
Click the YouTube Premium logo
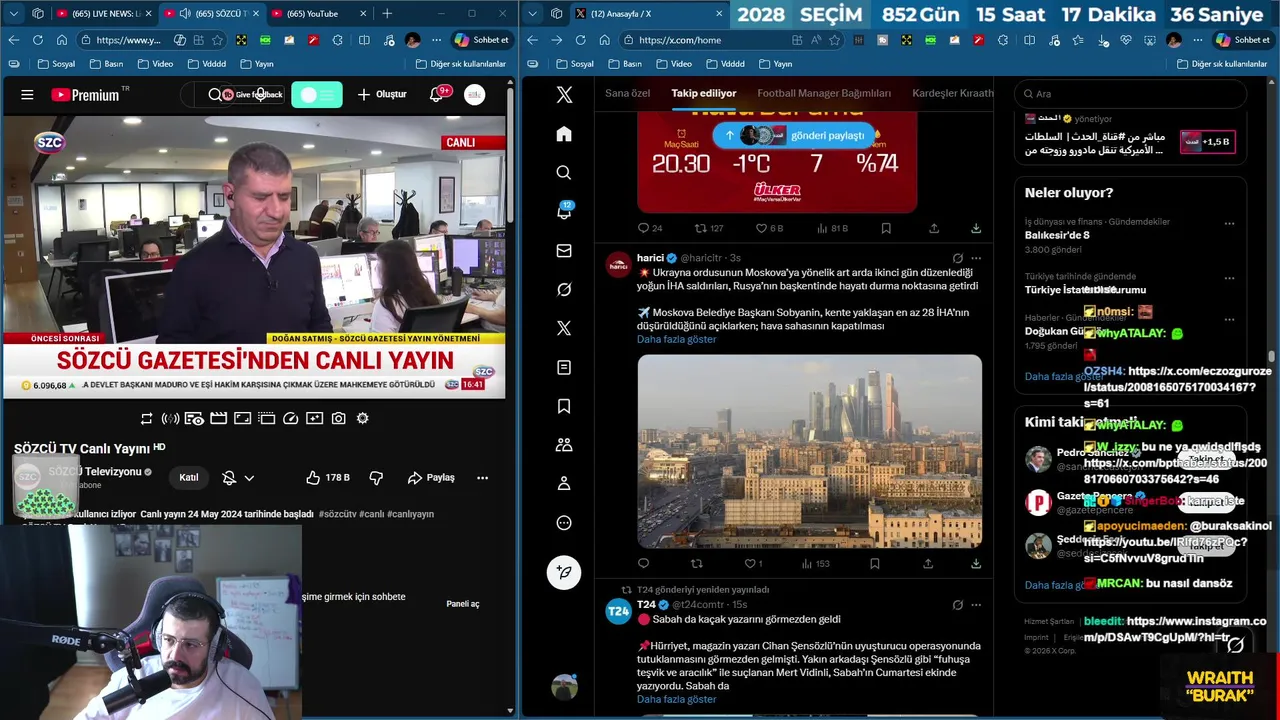click(x=87, y=95)
